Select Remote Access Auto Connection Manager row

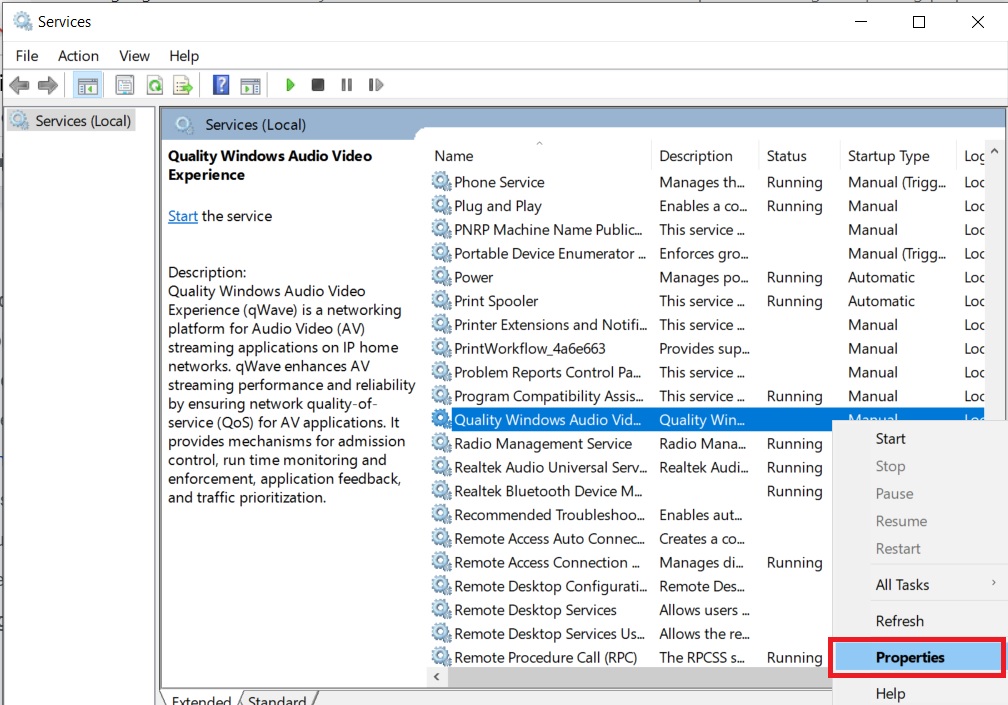[630, 539]
